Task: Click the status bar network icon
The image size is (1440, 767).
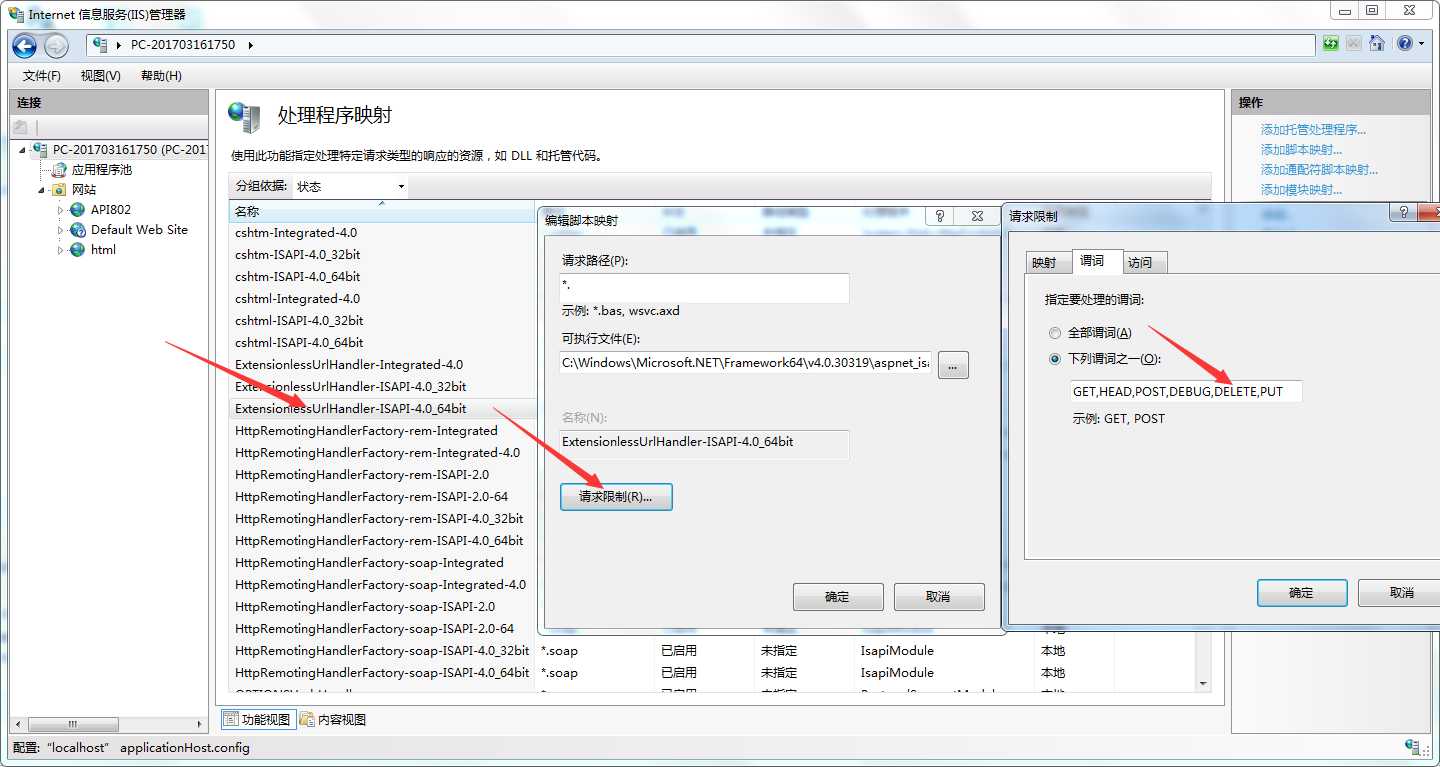Action: (1414, 747)
